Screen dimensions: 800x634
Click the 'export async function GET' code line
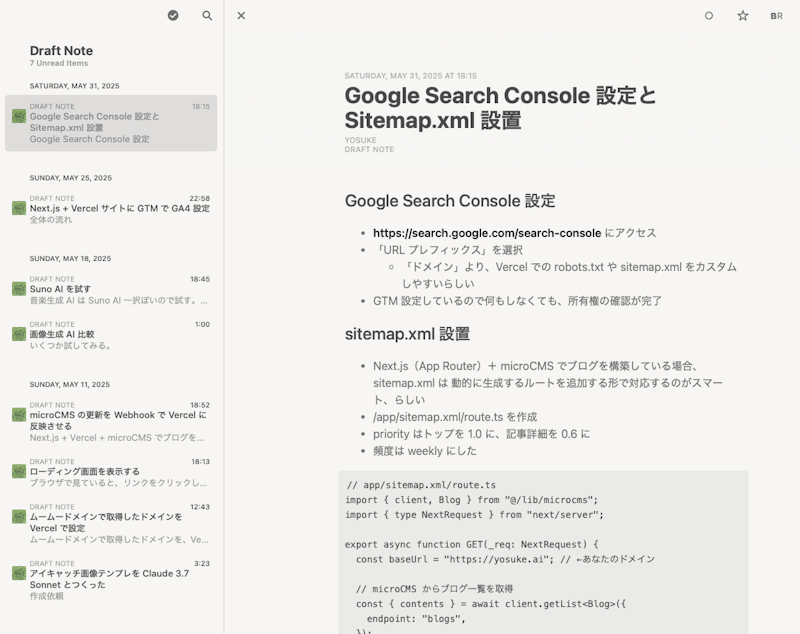pyautogui.click(x=472, y=544)
